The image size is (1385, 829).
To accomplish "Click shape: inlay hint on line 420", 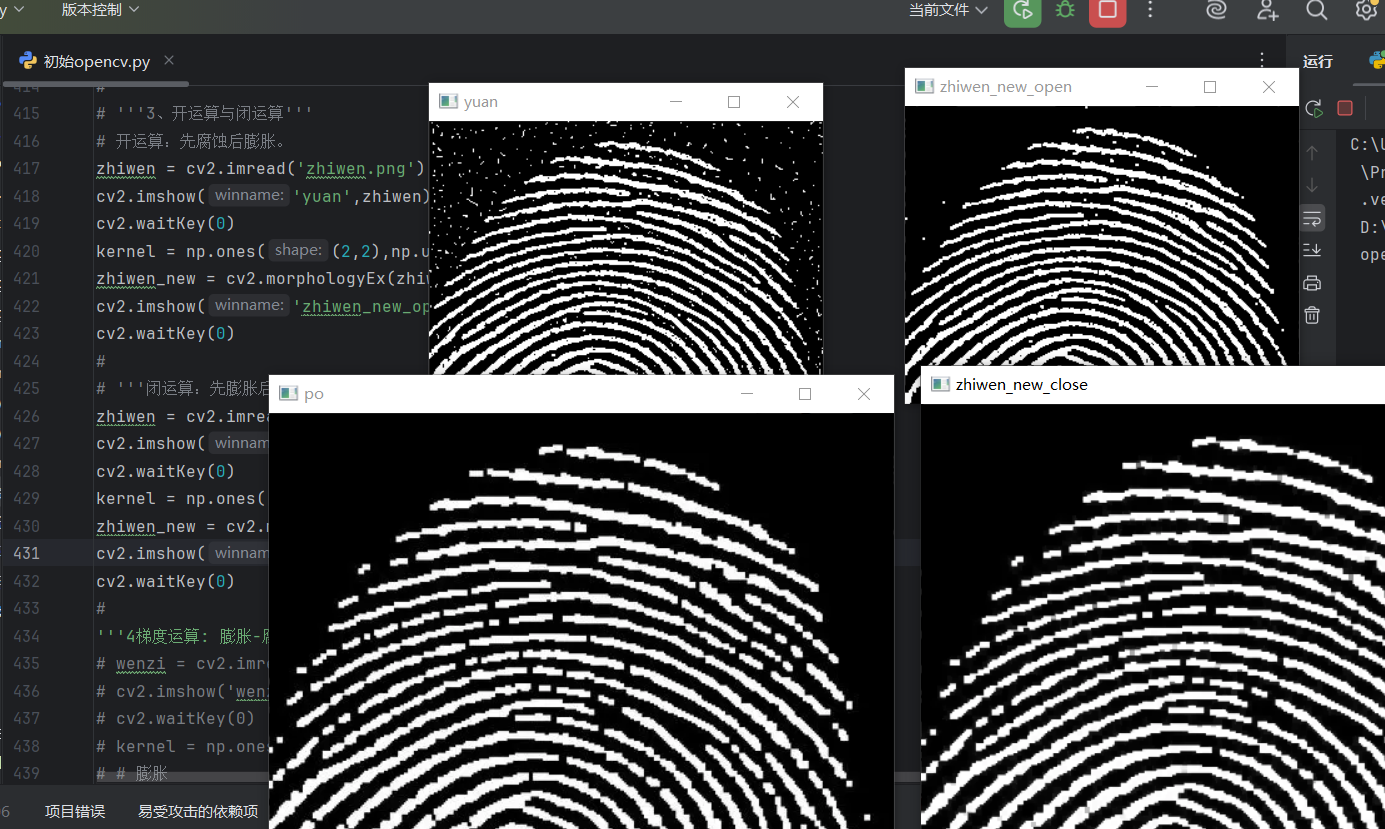I will point(298,251).
